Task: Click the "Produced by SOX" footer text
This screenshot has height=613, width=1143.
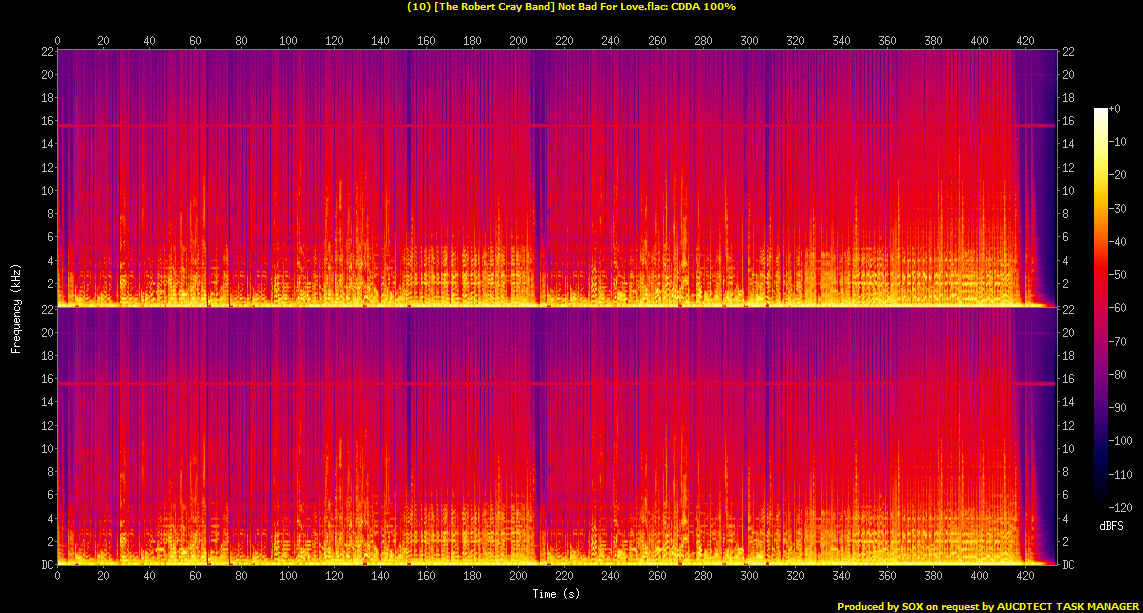Action: coord(987,606)
